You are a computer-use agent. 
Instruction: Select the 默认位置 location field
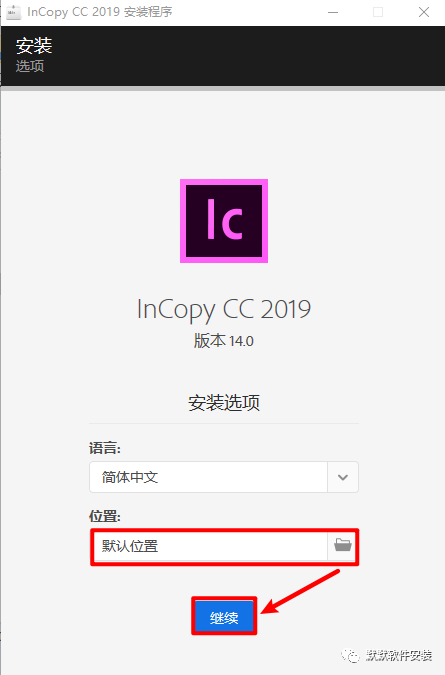coord(210,546)
